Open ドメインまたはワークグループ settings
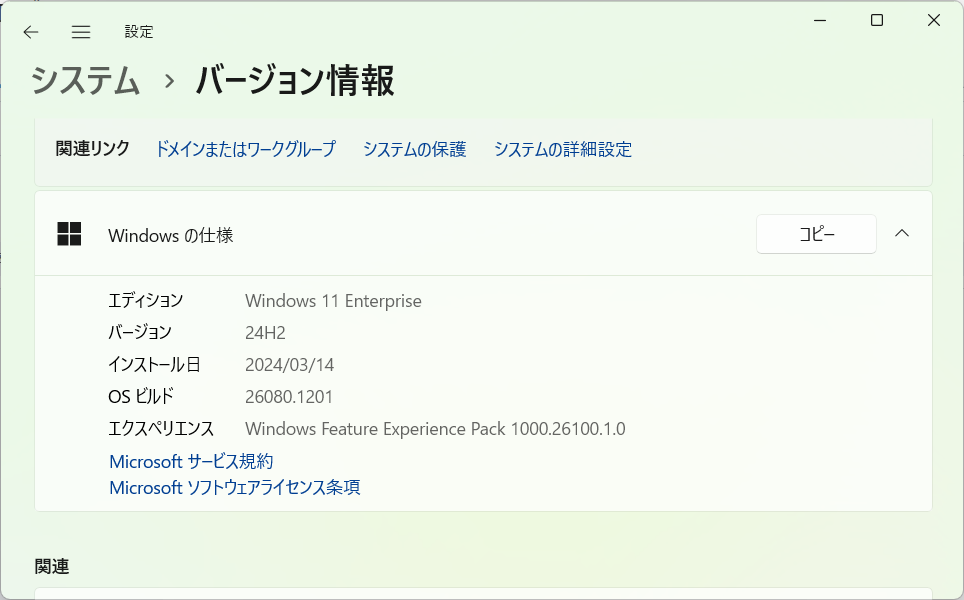 [x=245, y=149]
